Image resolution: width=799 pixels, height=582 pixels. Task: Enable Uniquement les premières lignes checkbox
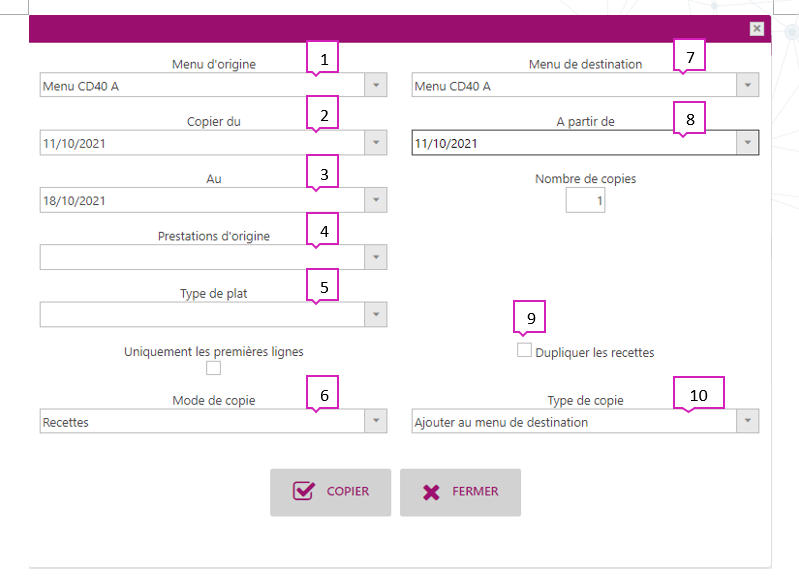pyautogui.click(x=213, y=368)
